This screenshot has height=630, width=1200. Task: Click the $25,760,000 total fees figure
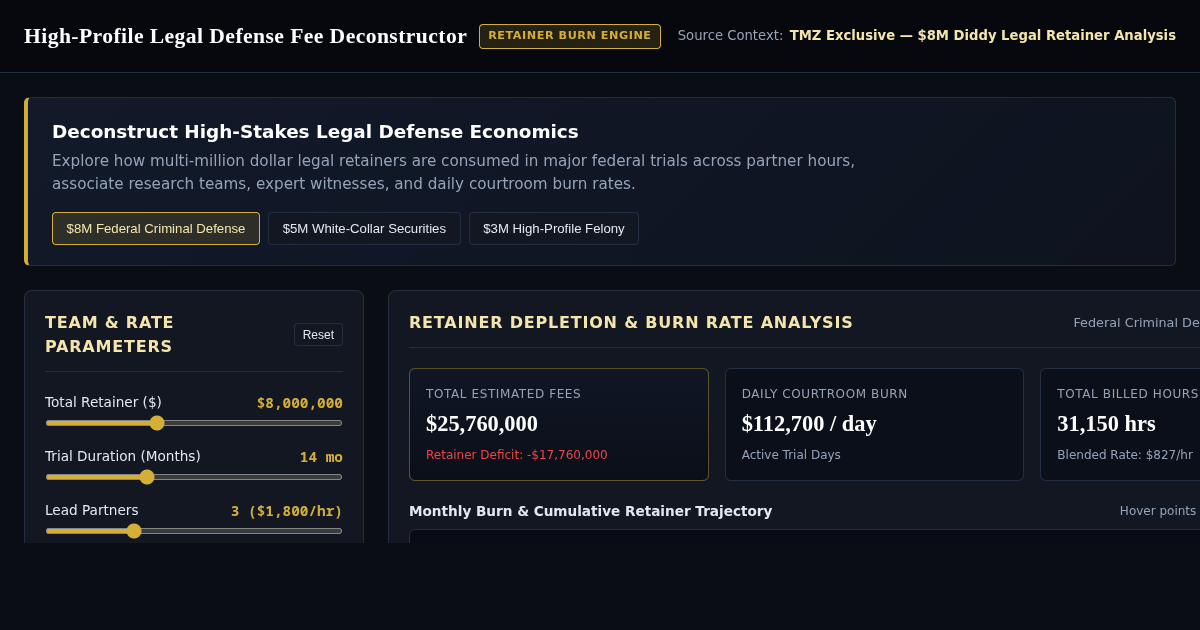pyautogui.click(x=482, y=423)
